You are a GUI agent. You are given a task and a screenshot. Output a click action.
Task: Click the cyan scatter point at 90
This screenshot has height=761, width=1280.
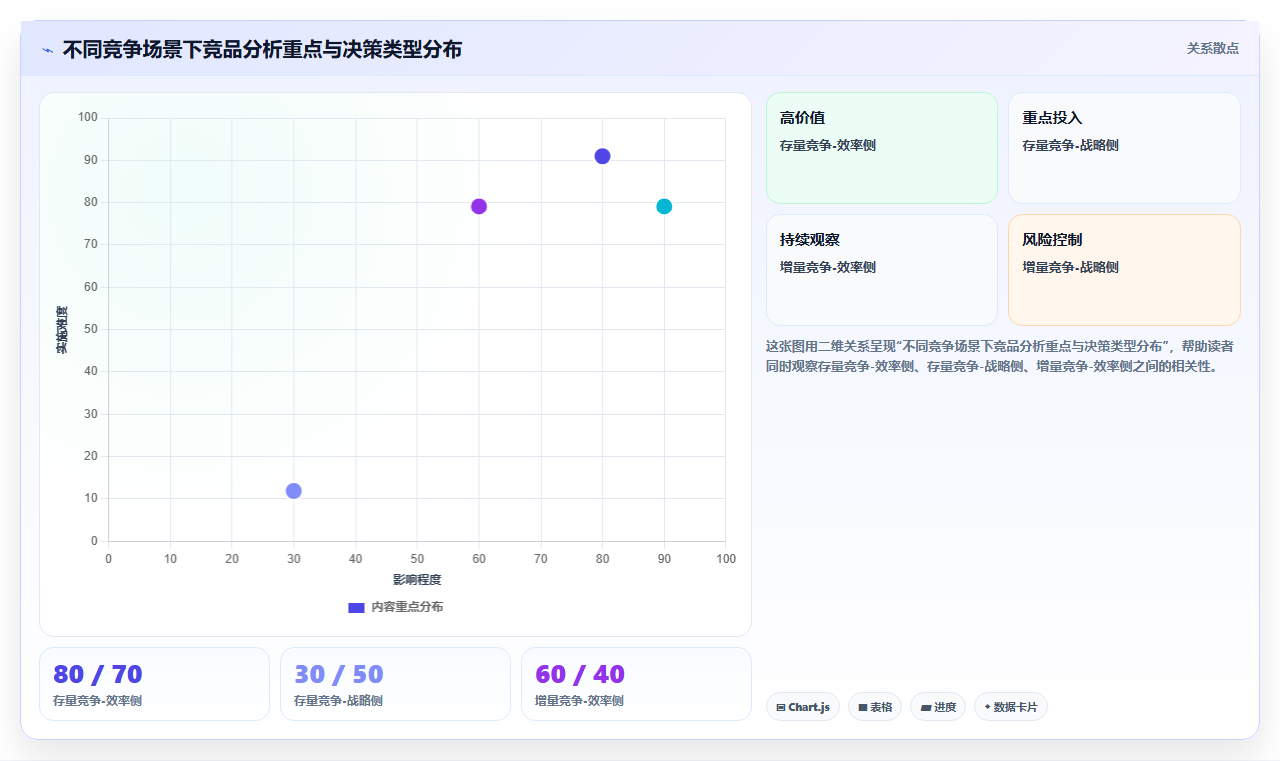664,206
